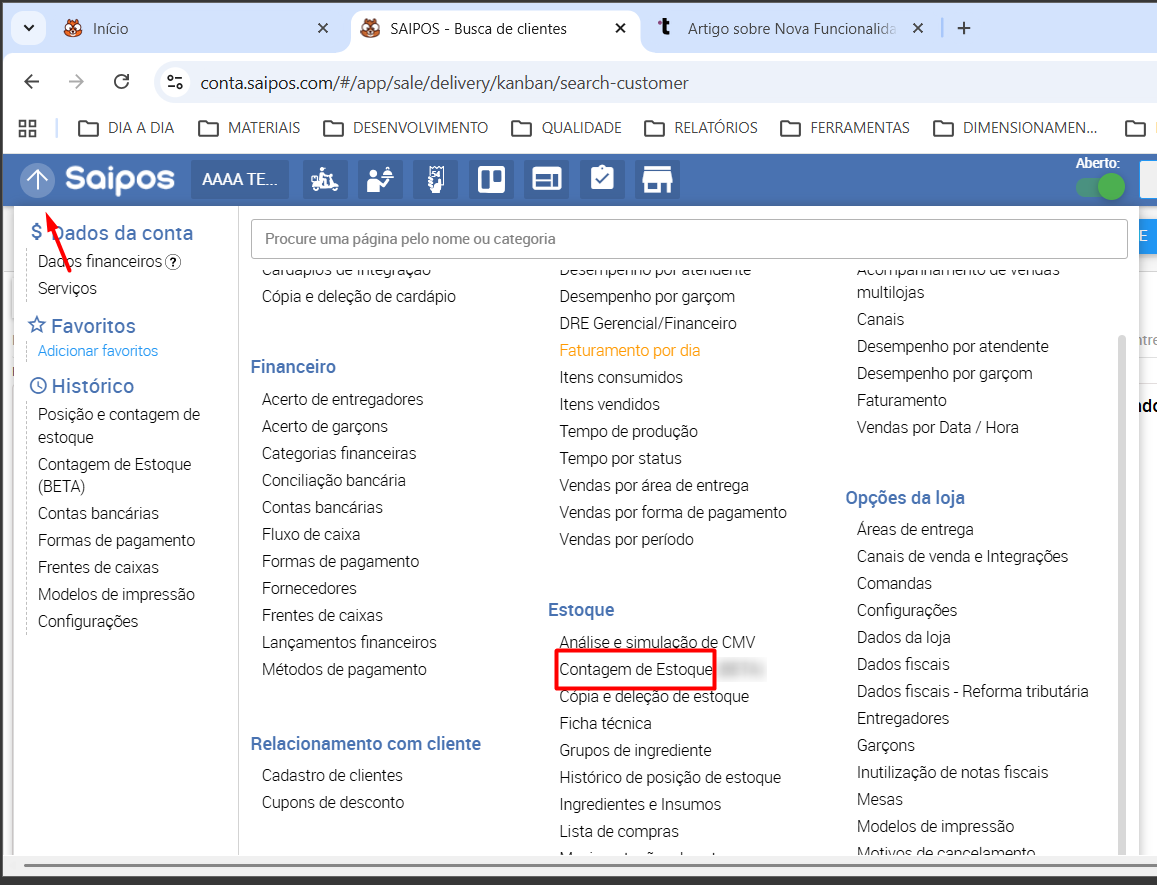Screen dimensions: 1157x885
Task: Reload the page with refresh icon
Action: click(122, 82)
